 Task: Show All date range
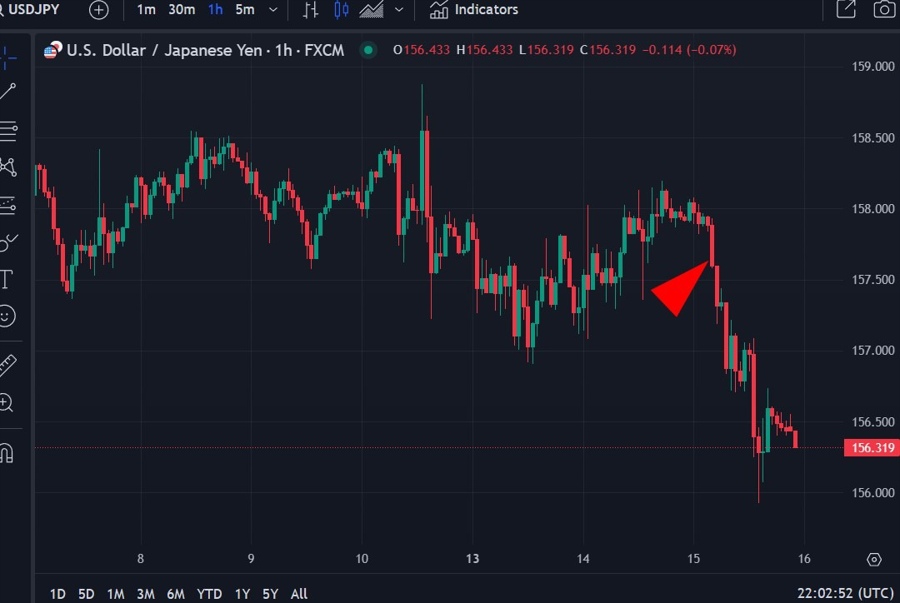pos(298,594)
